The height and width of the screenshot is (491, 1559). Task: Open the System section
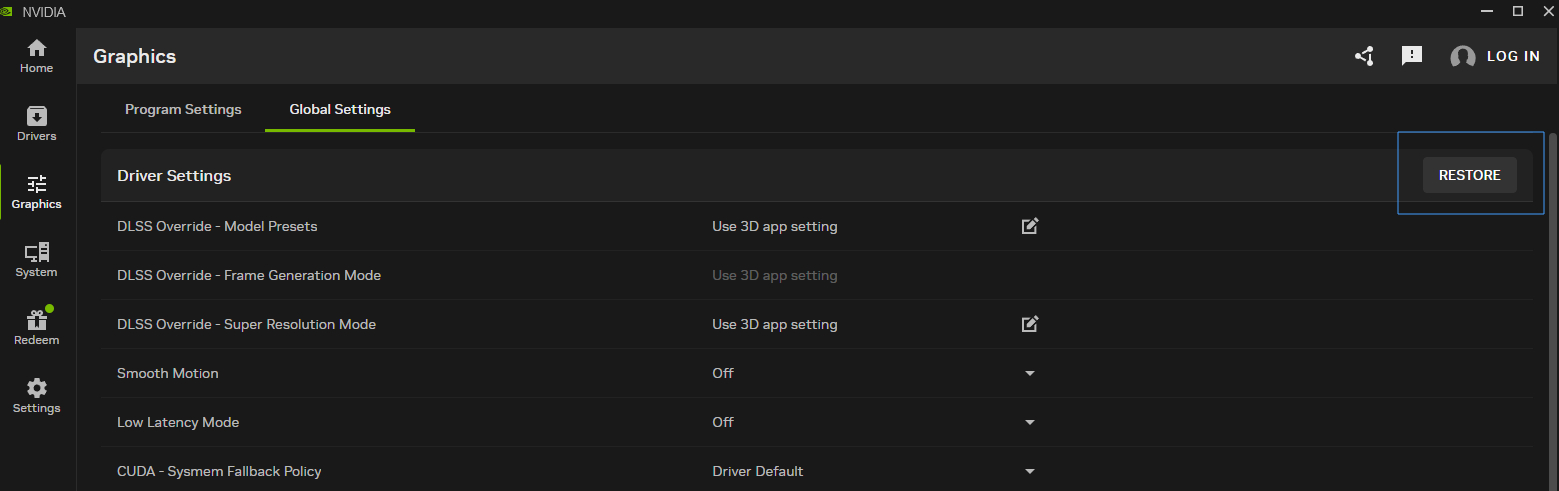tap(37, 260)
